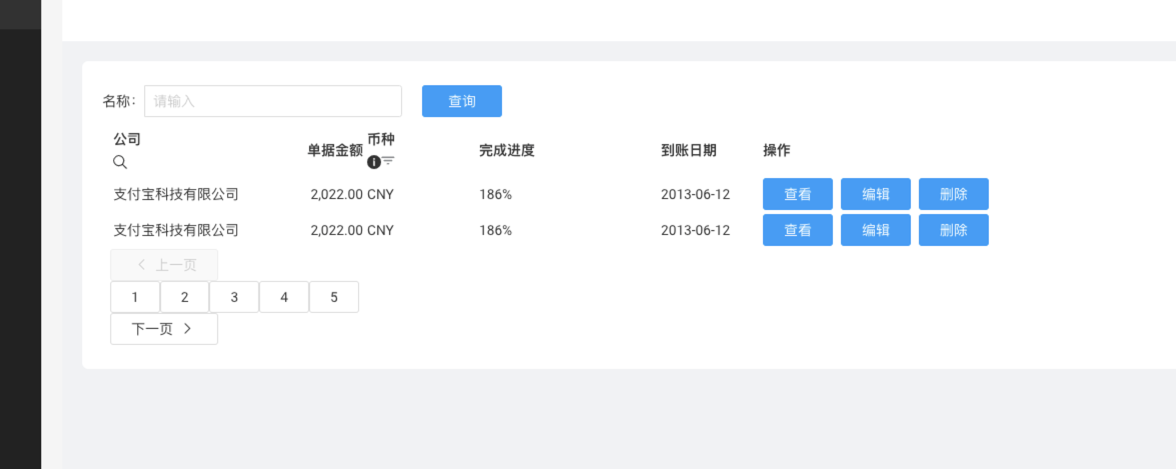This screenshot has width=1176, height=469.
Task: Click CNY in the first row
Action: [380, 194]
